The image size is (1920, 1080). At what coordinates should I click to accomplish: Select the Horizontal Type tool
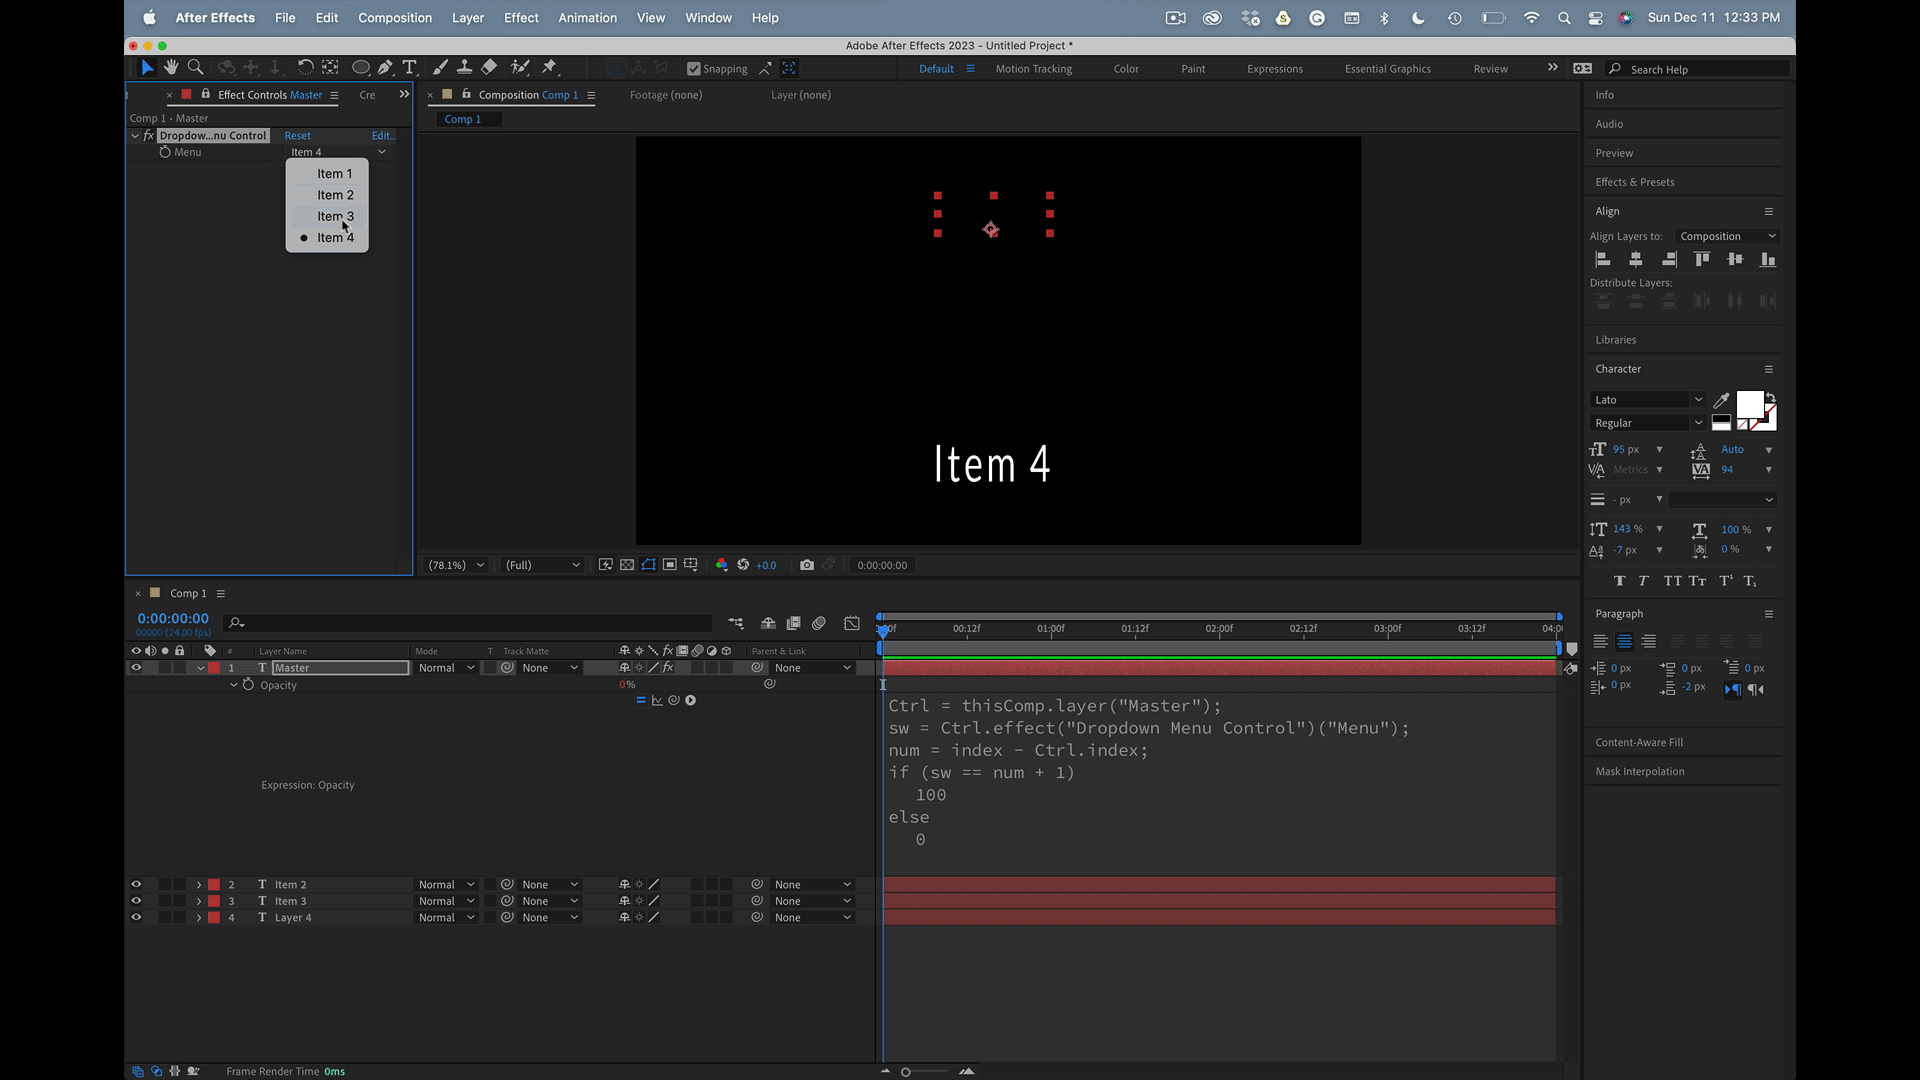pos(410,67)
